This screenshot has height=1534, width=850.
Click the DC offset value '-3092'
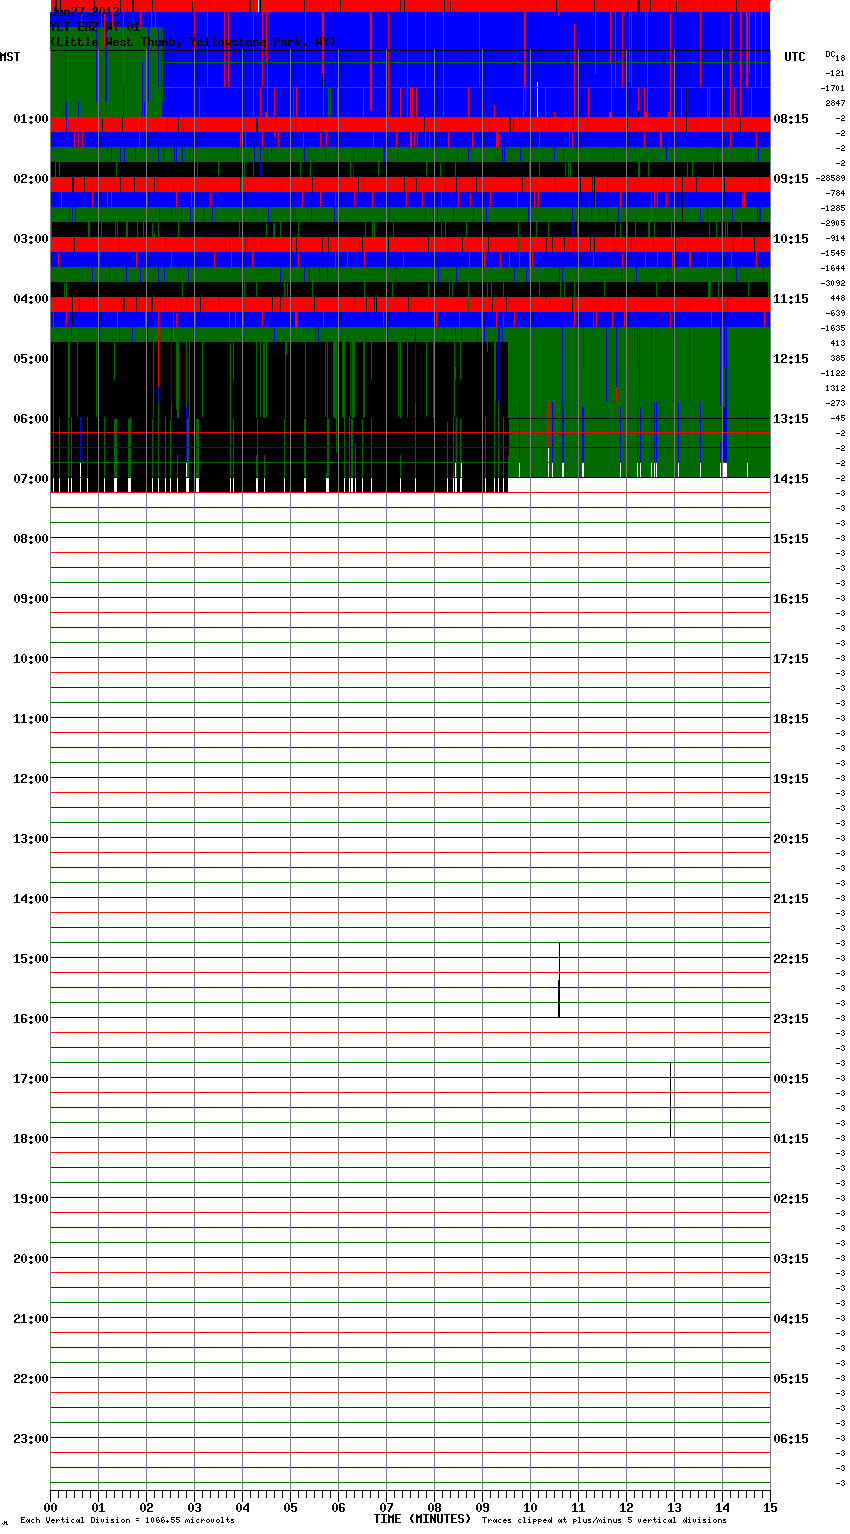(833, 283)
